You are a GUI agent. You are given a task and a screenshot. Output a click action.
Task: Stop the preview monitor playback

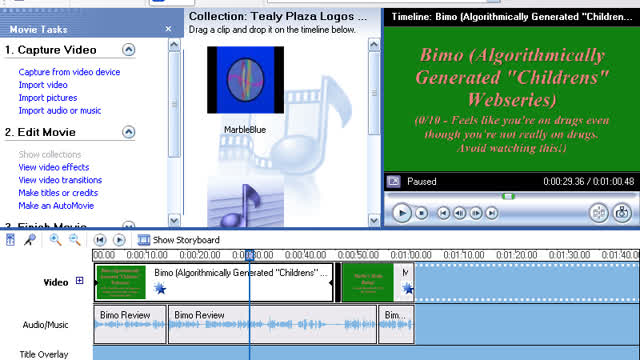(421, 213)
